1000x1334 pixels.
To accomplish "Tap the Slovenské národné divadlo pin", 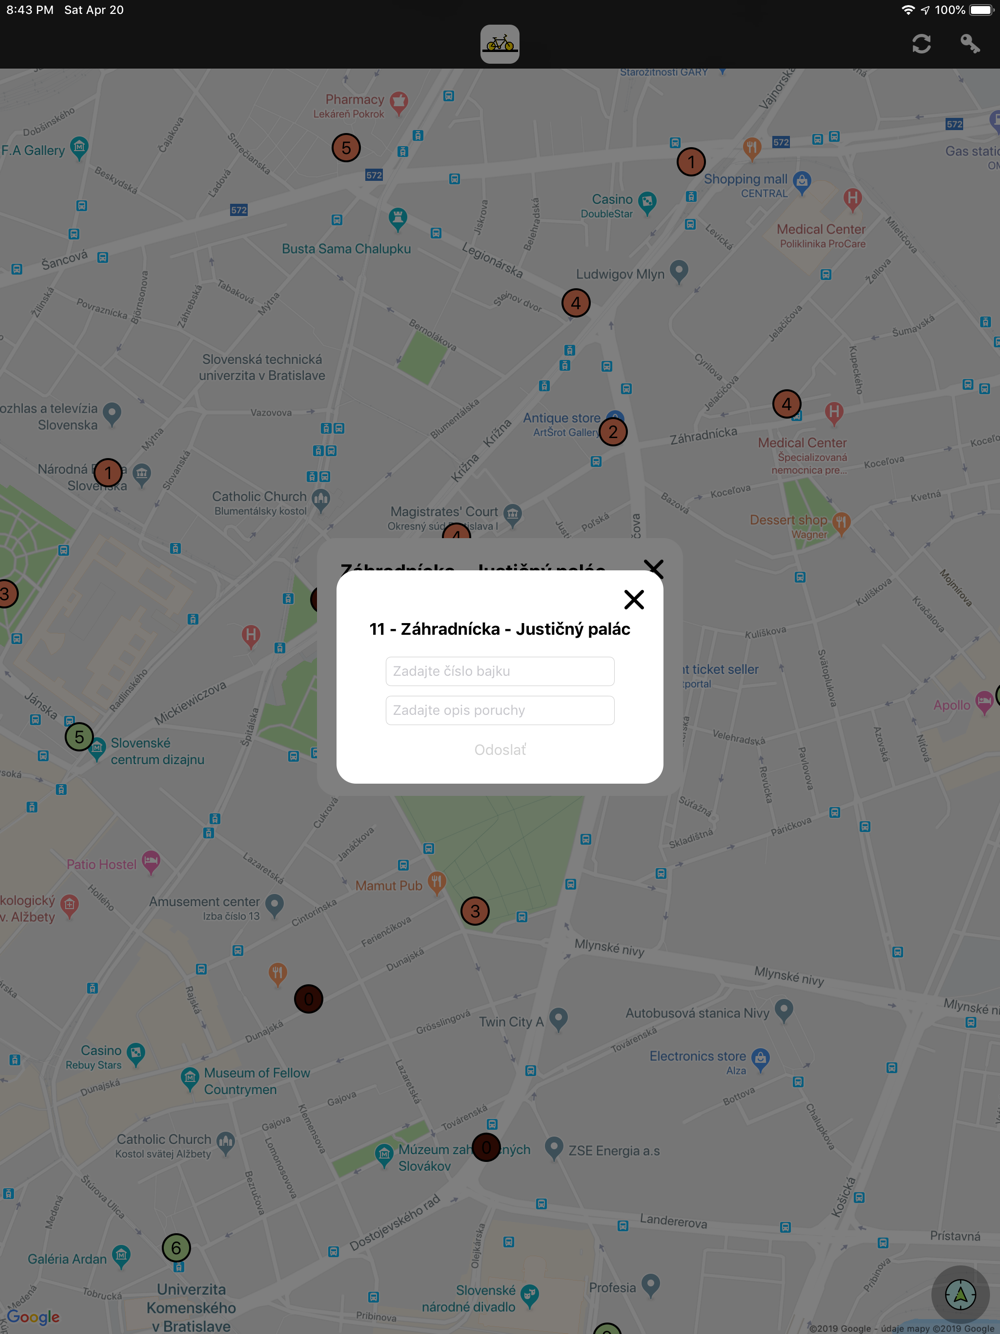I will 530,1296.
